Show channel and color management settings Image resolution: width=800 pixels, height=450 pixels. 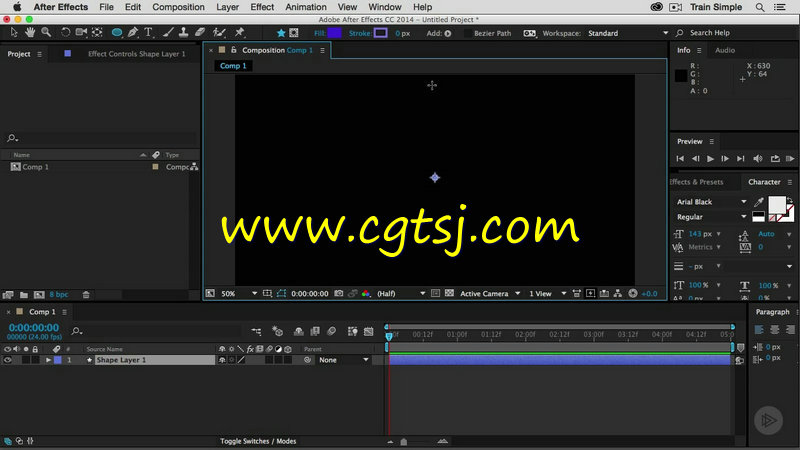click(x=366, y=293)
